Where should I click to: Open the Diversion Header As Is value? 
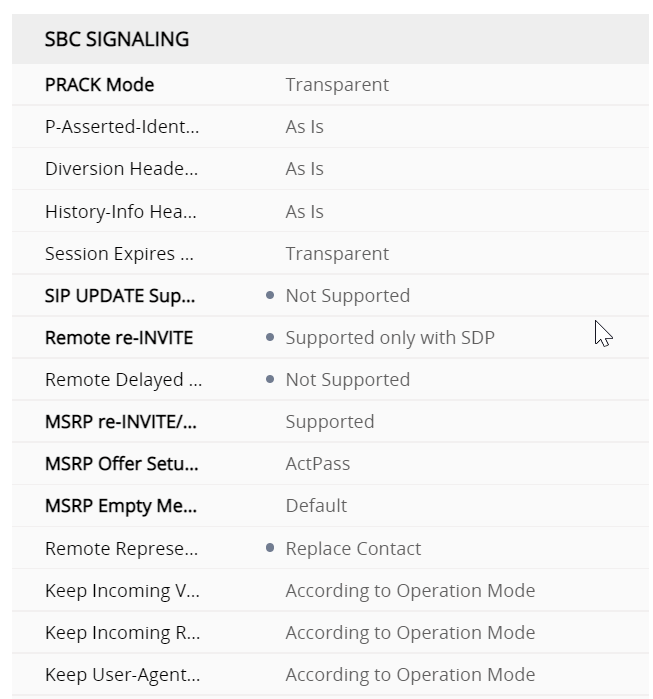[x=304, y=169]
